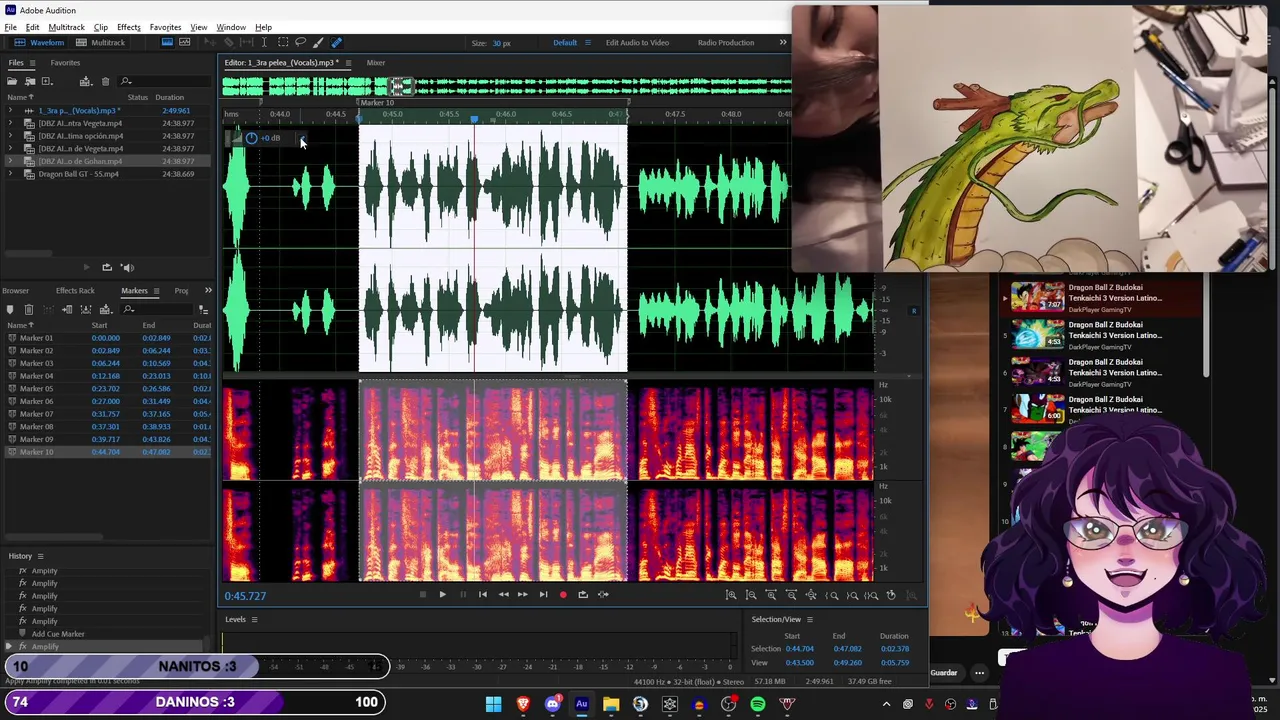Toggle Auto-play in Files preview
The image size is (1280, 720).
click(x=127, y=267)
